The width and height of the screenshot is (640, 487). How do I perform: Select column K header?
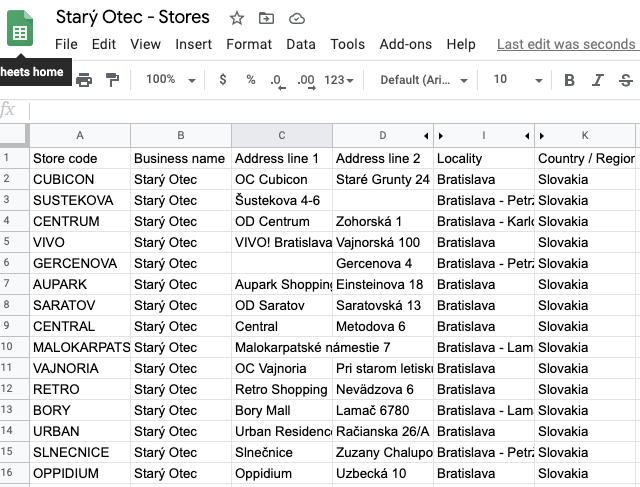pos(585,136)
